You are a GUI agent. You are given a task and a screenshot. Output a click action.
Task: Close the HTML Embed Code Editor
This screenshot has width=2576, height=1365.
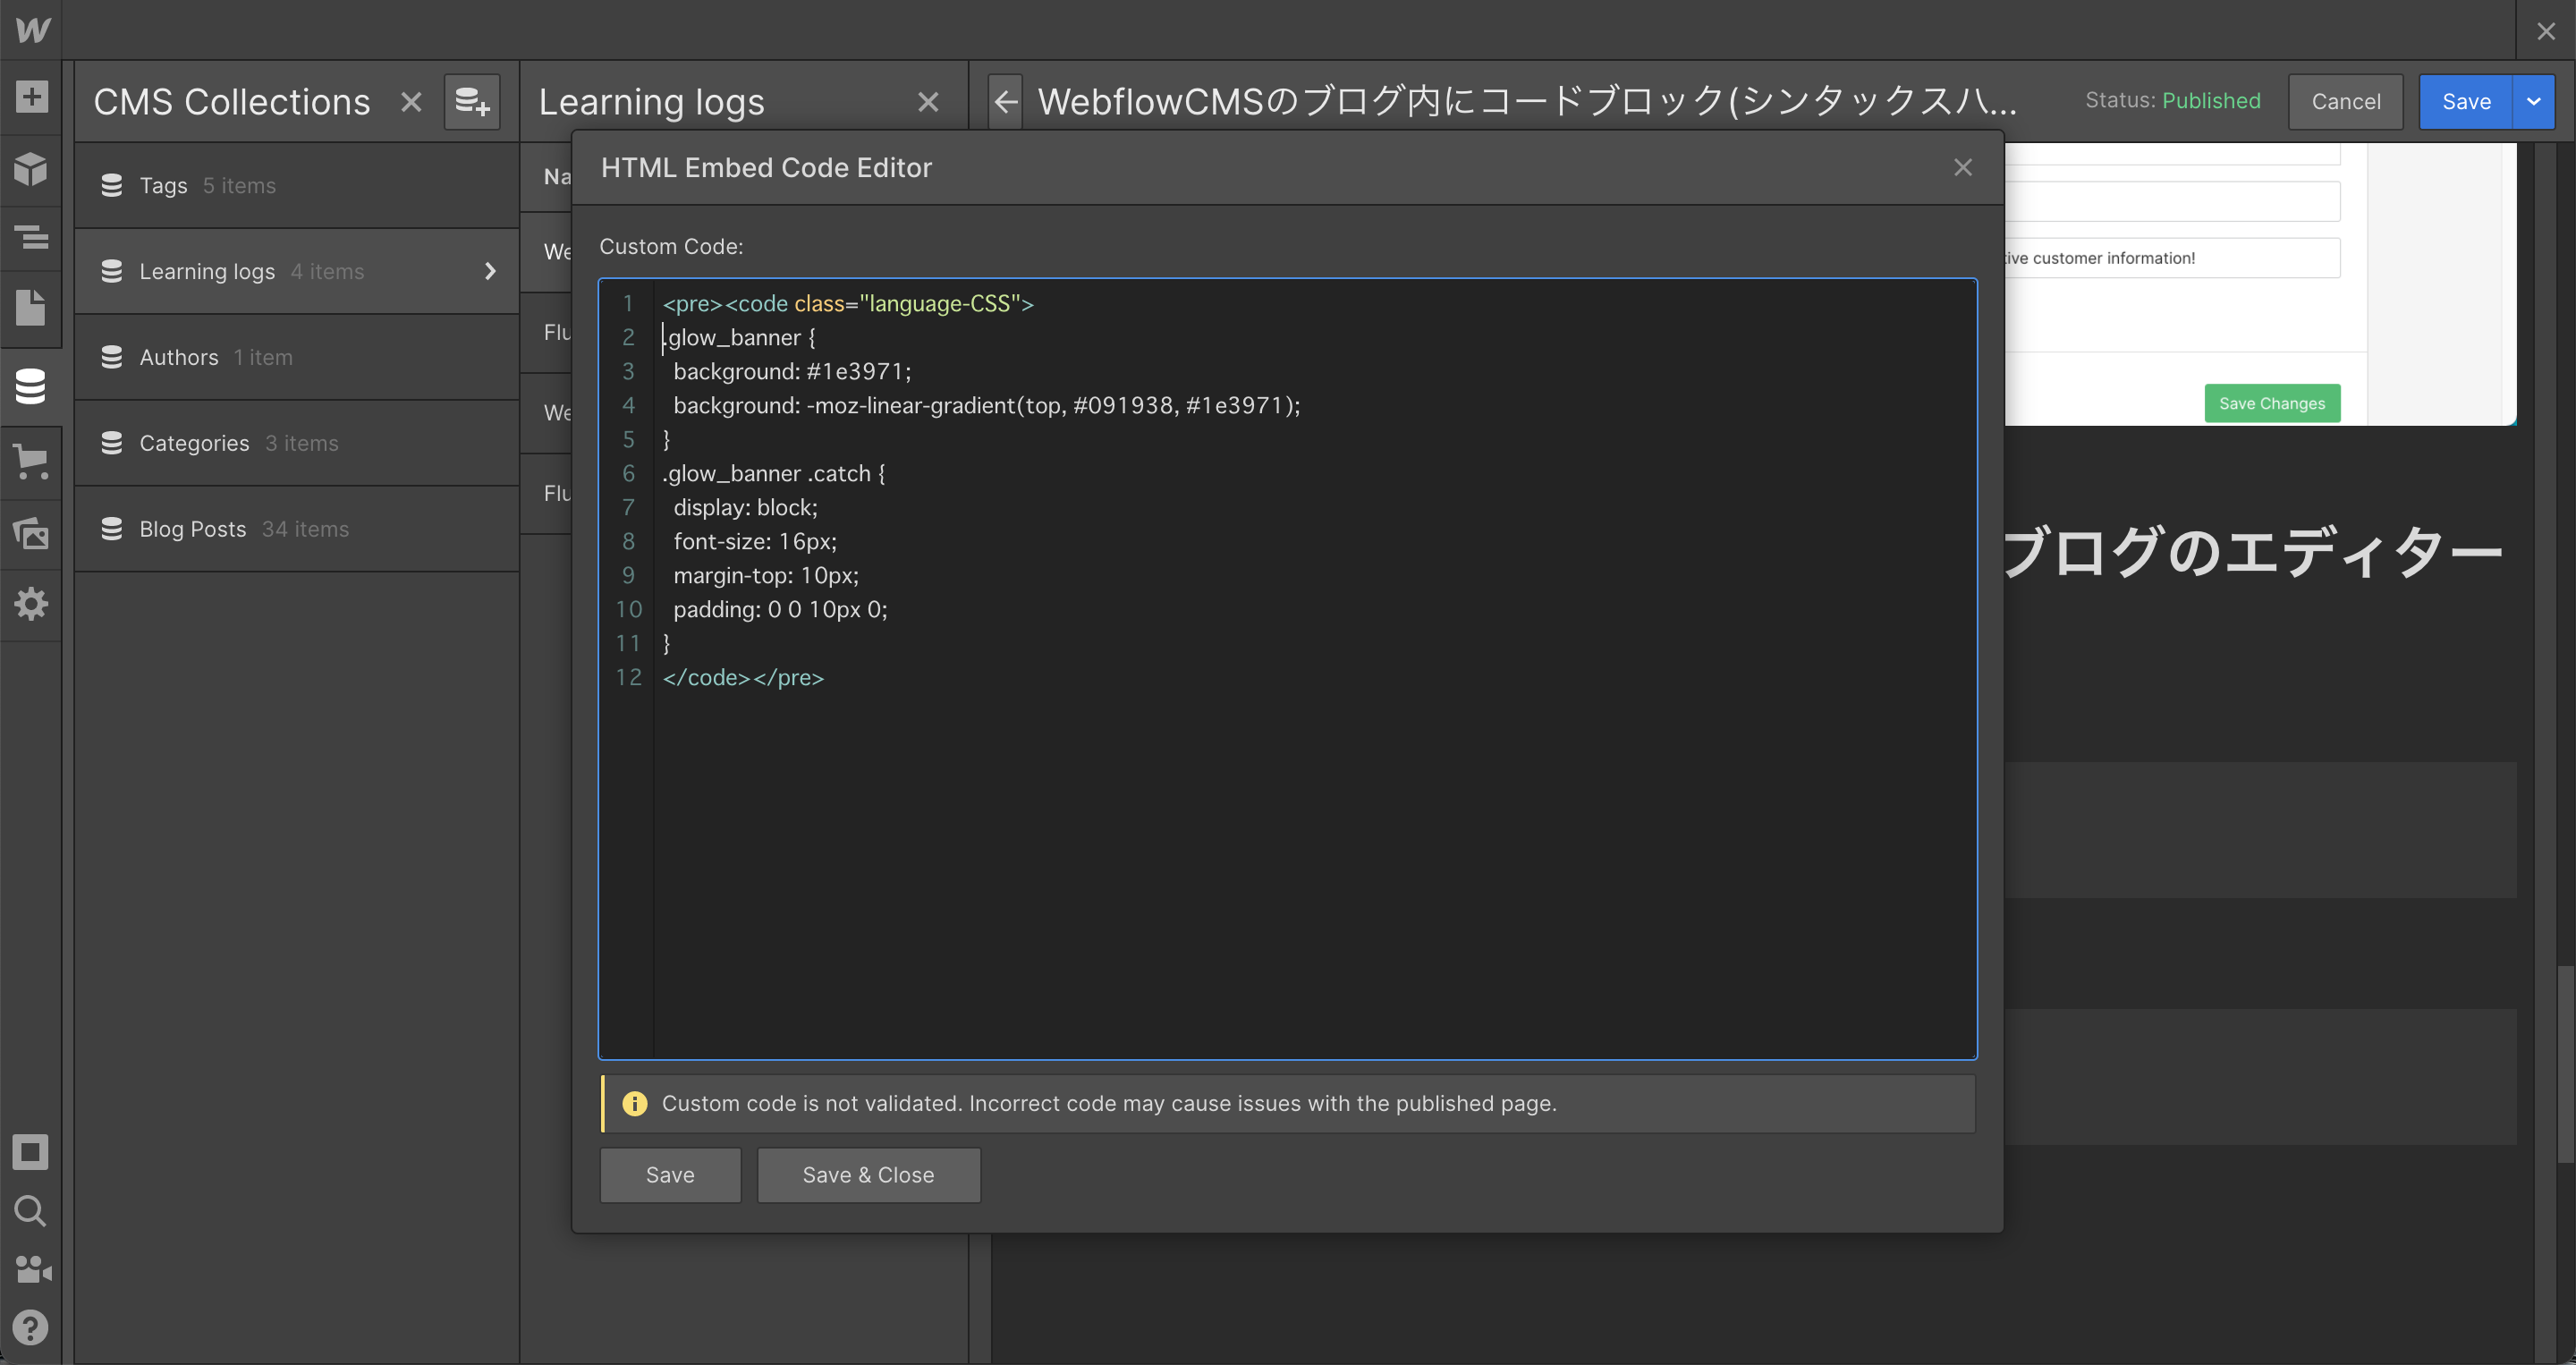1962,168
